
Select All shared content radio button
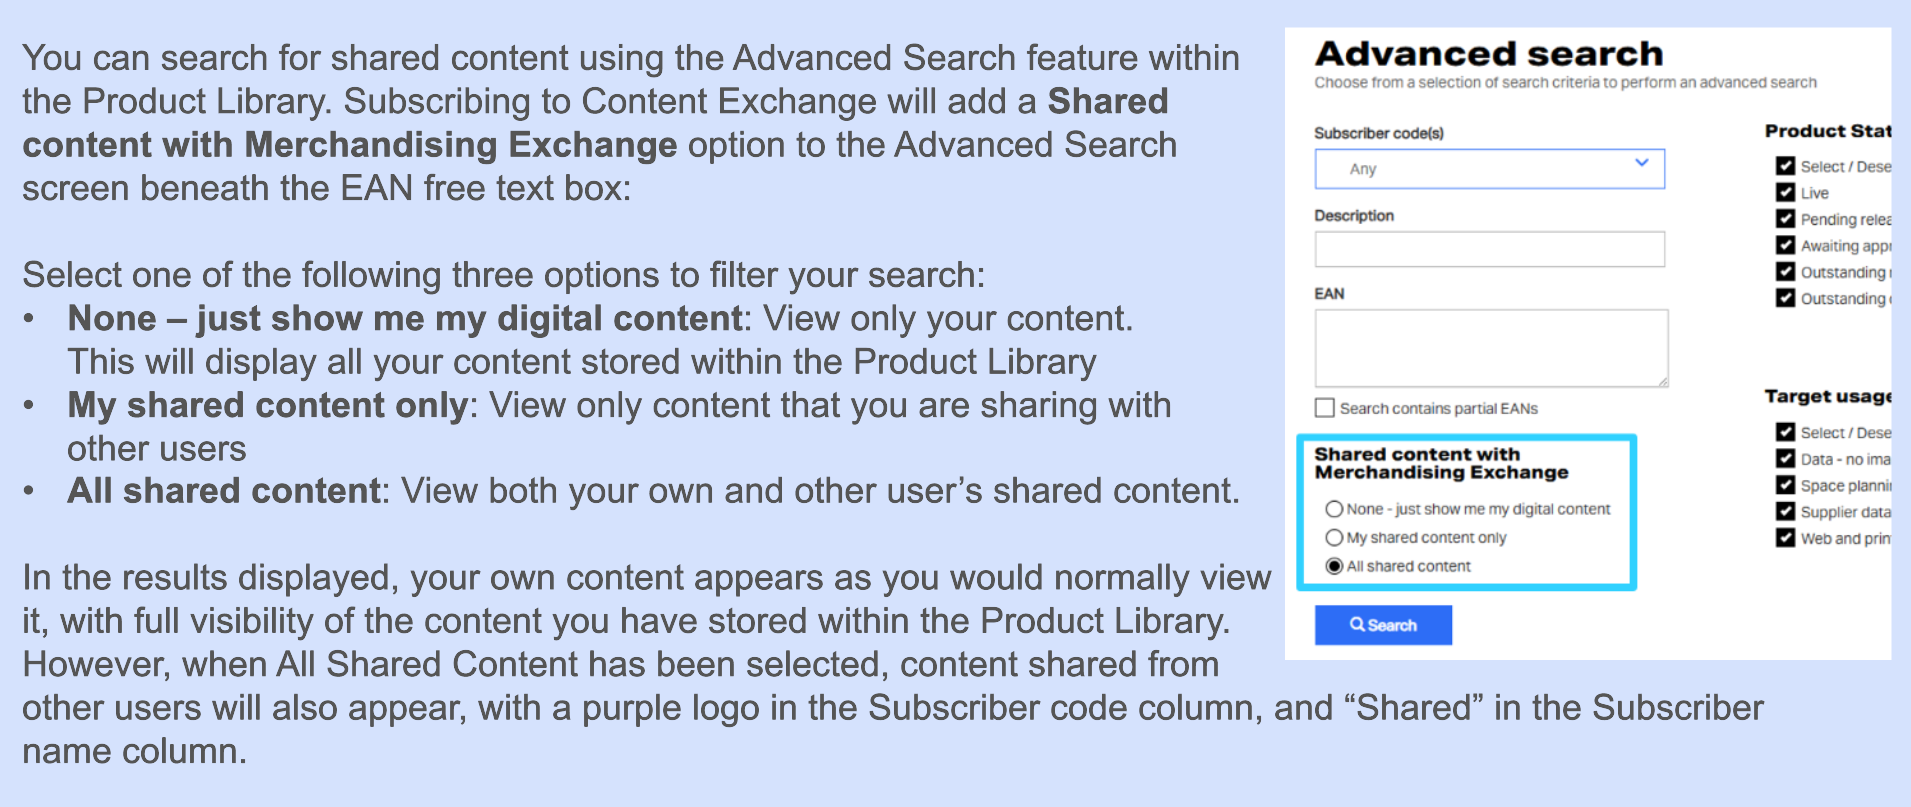pos(1334,566)
